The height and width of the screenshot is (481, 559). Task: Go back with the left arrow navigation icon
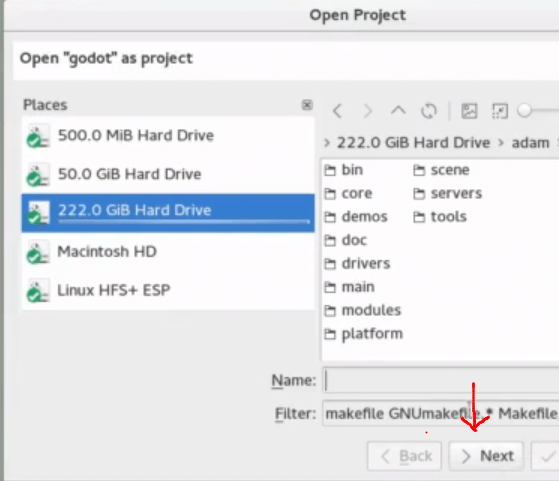click(x=337, y=111)
